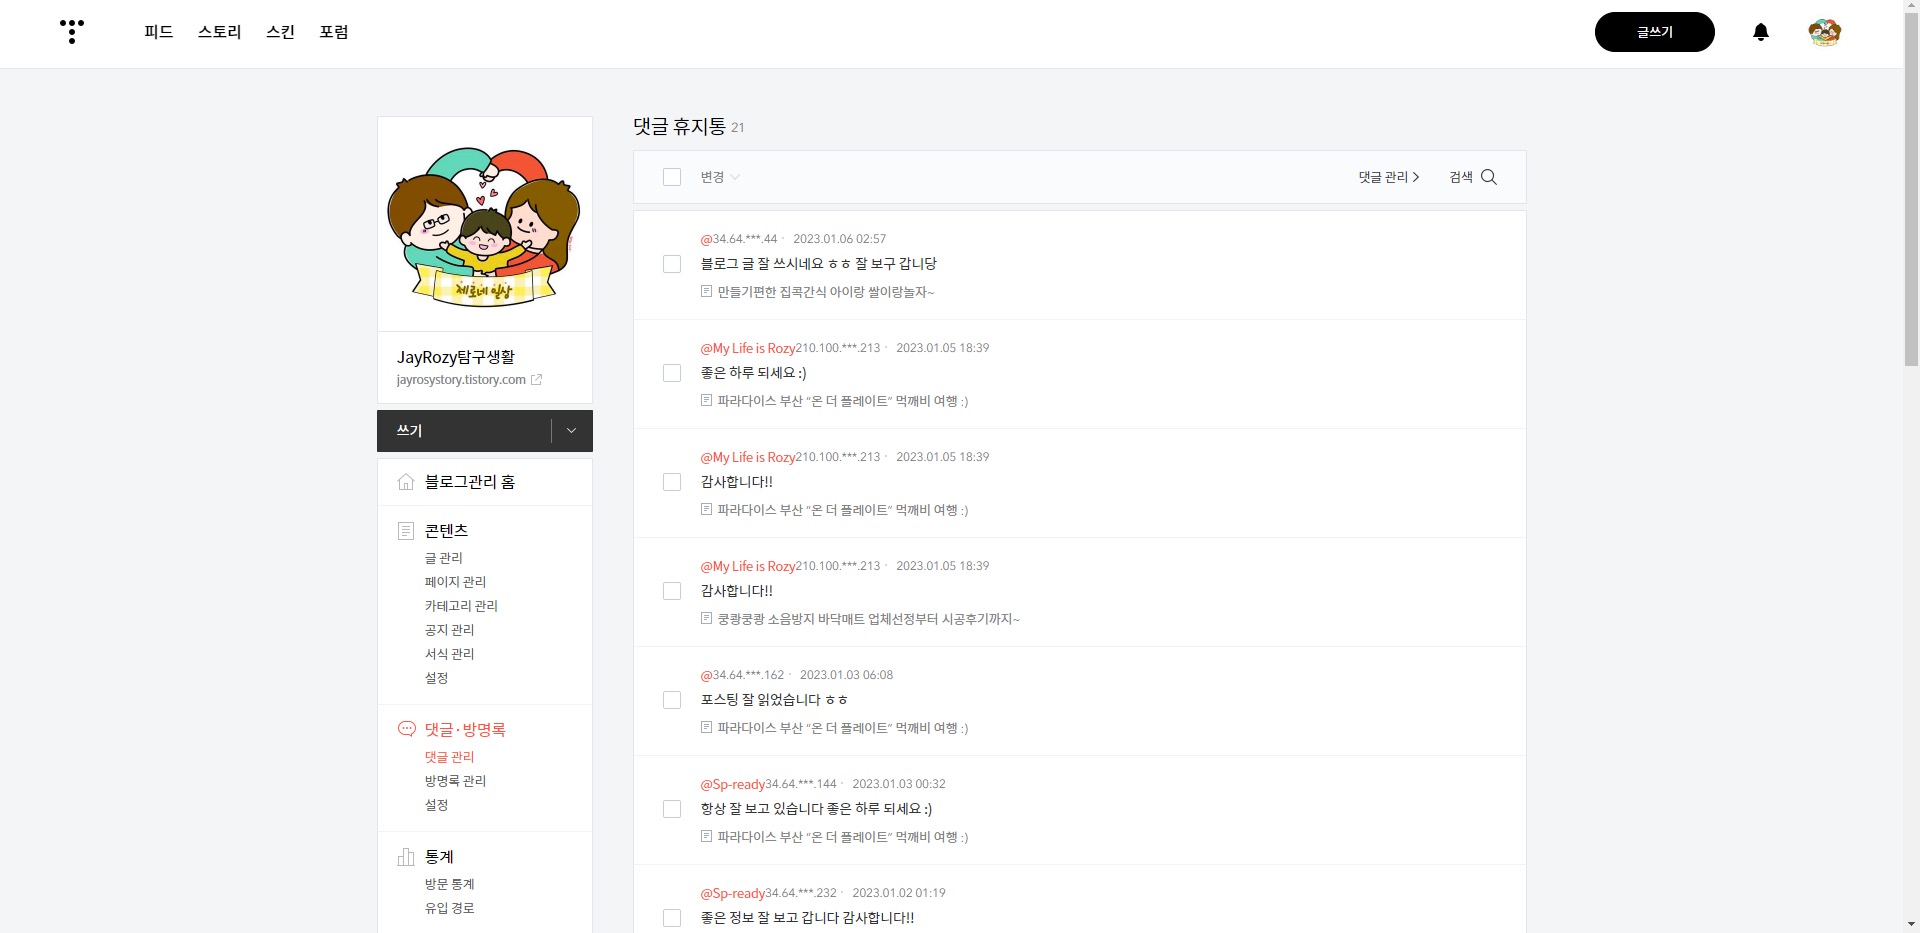Toggle the select-all comments checkbox
1920x933 pixels.
pyautogui.click(x=672, y=177)
